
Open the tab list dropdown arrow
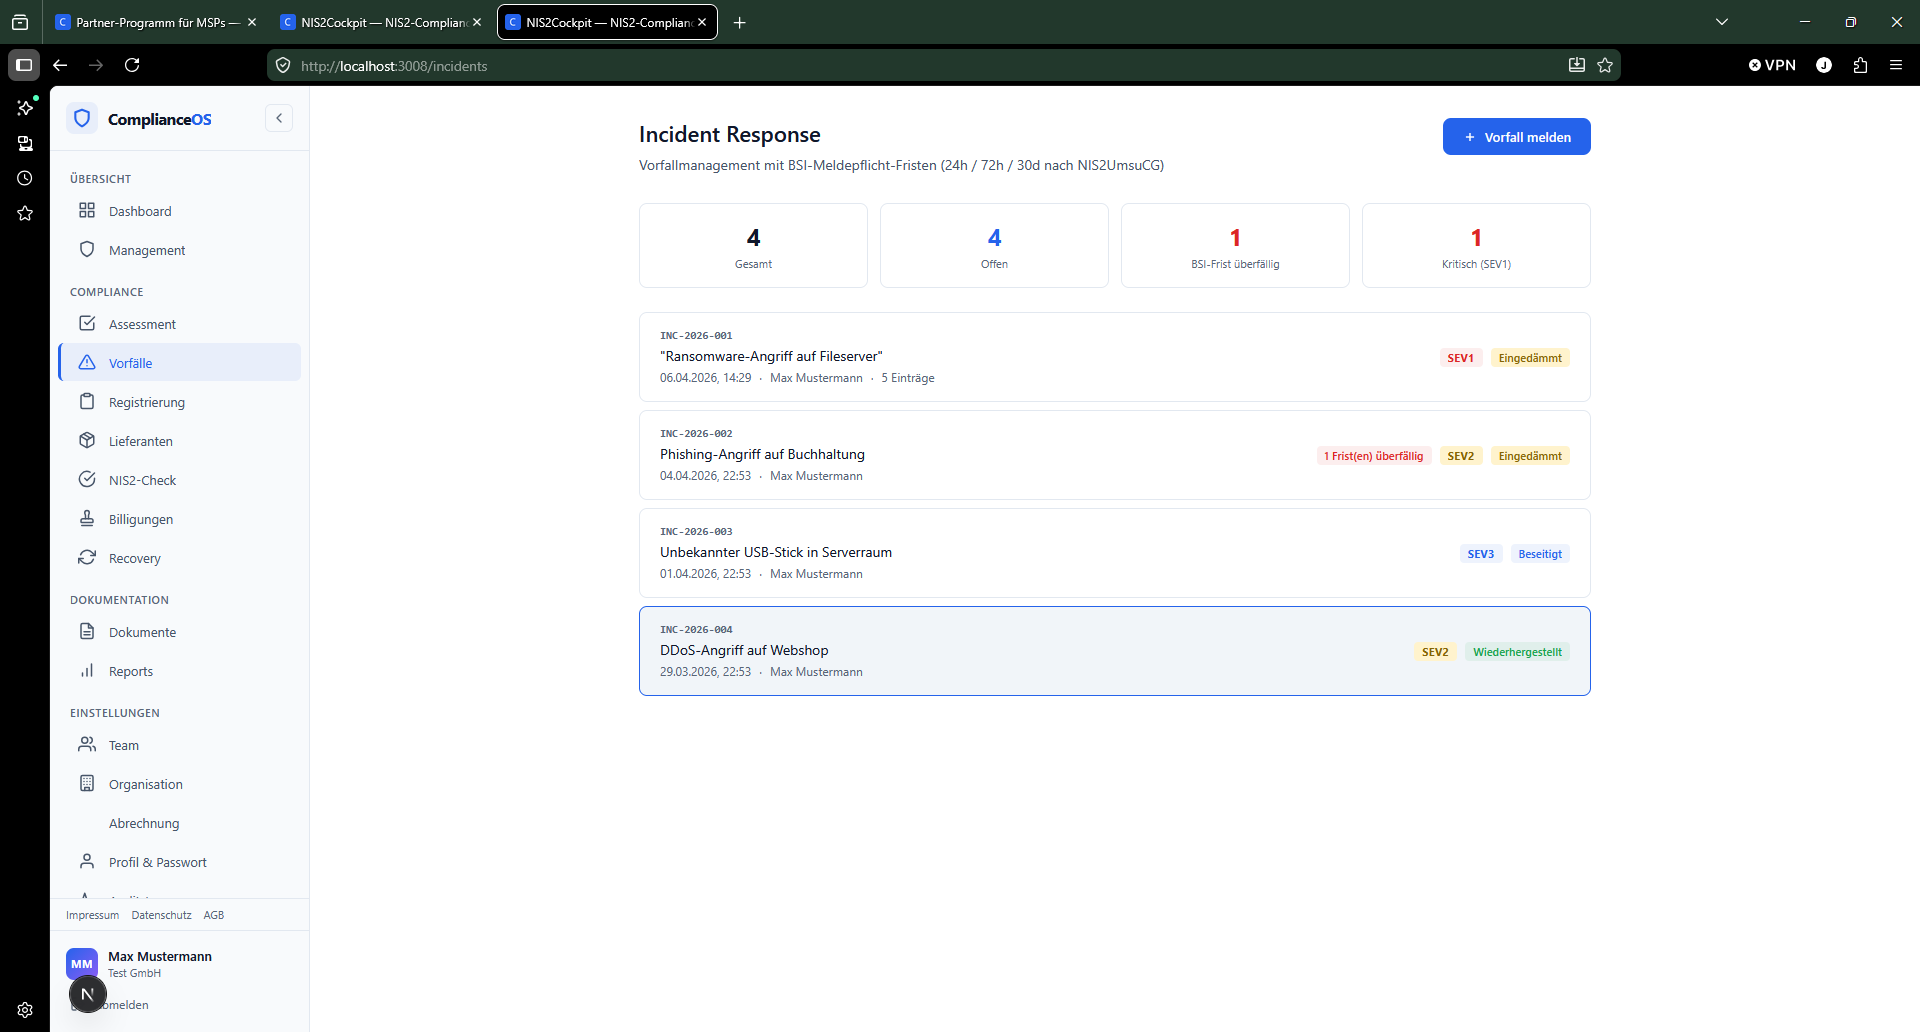click(x=1722, y=22)
